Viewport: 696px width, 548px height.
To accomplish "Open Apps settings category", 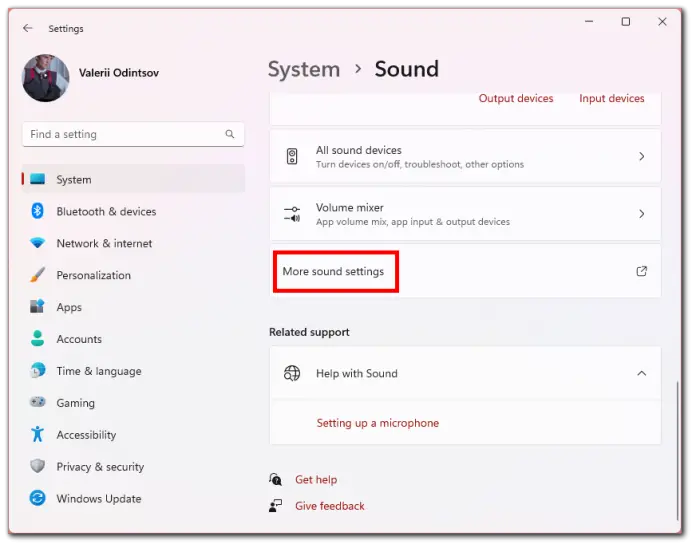I will (133, 307).
